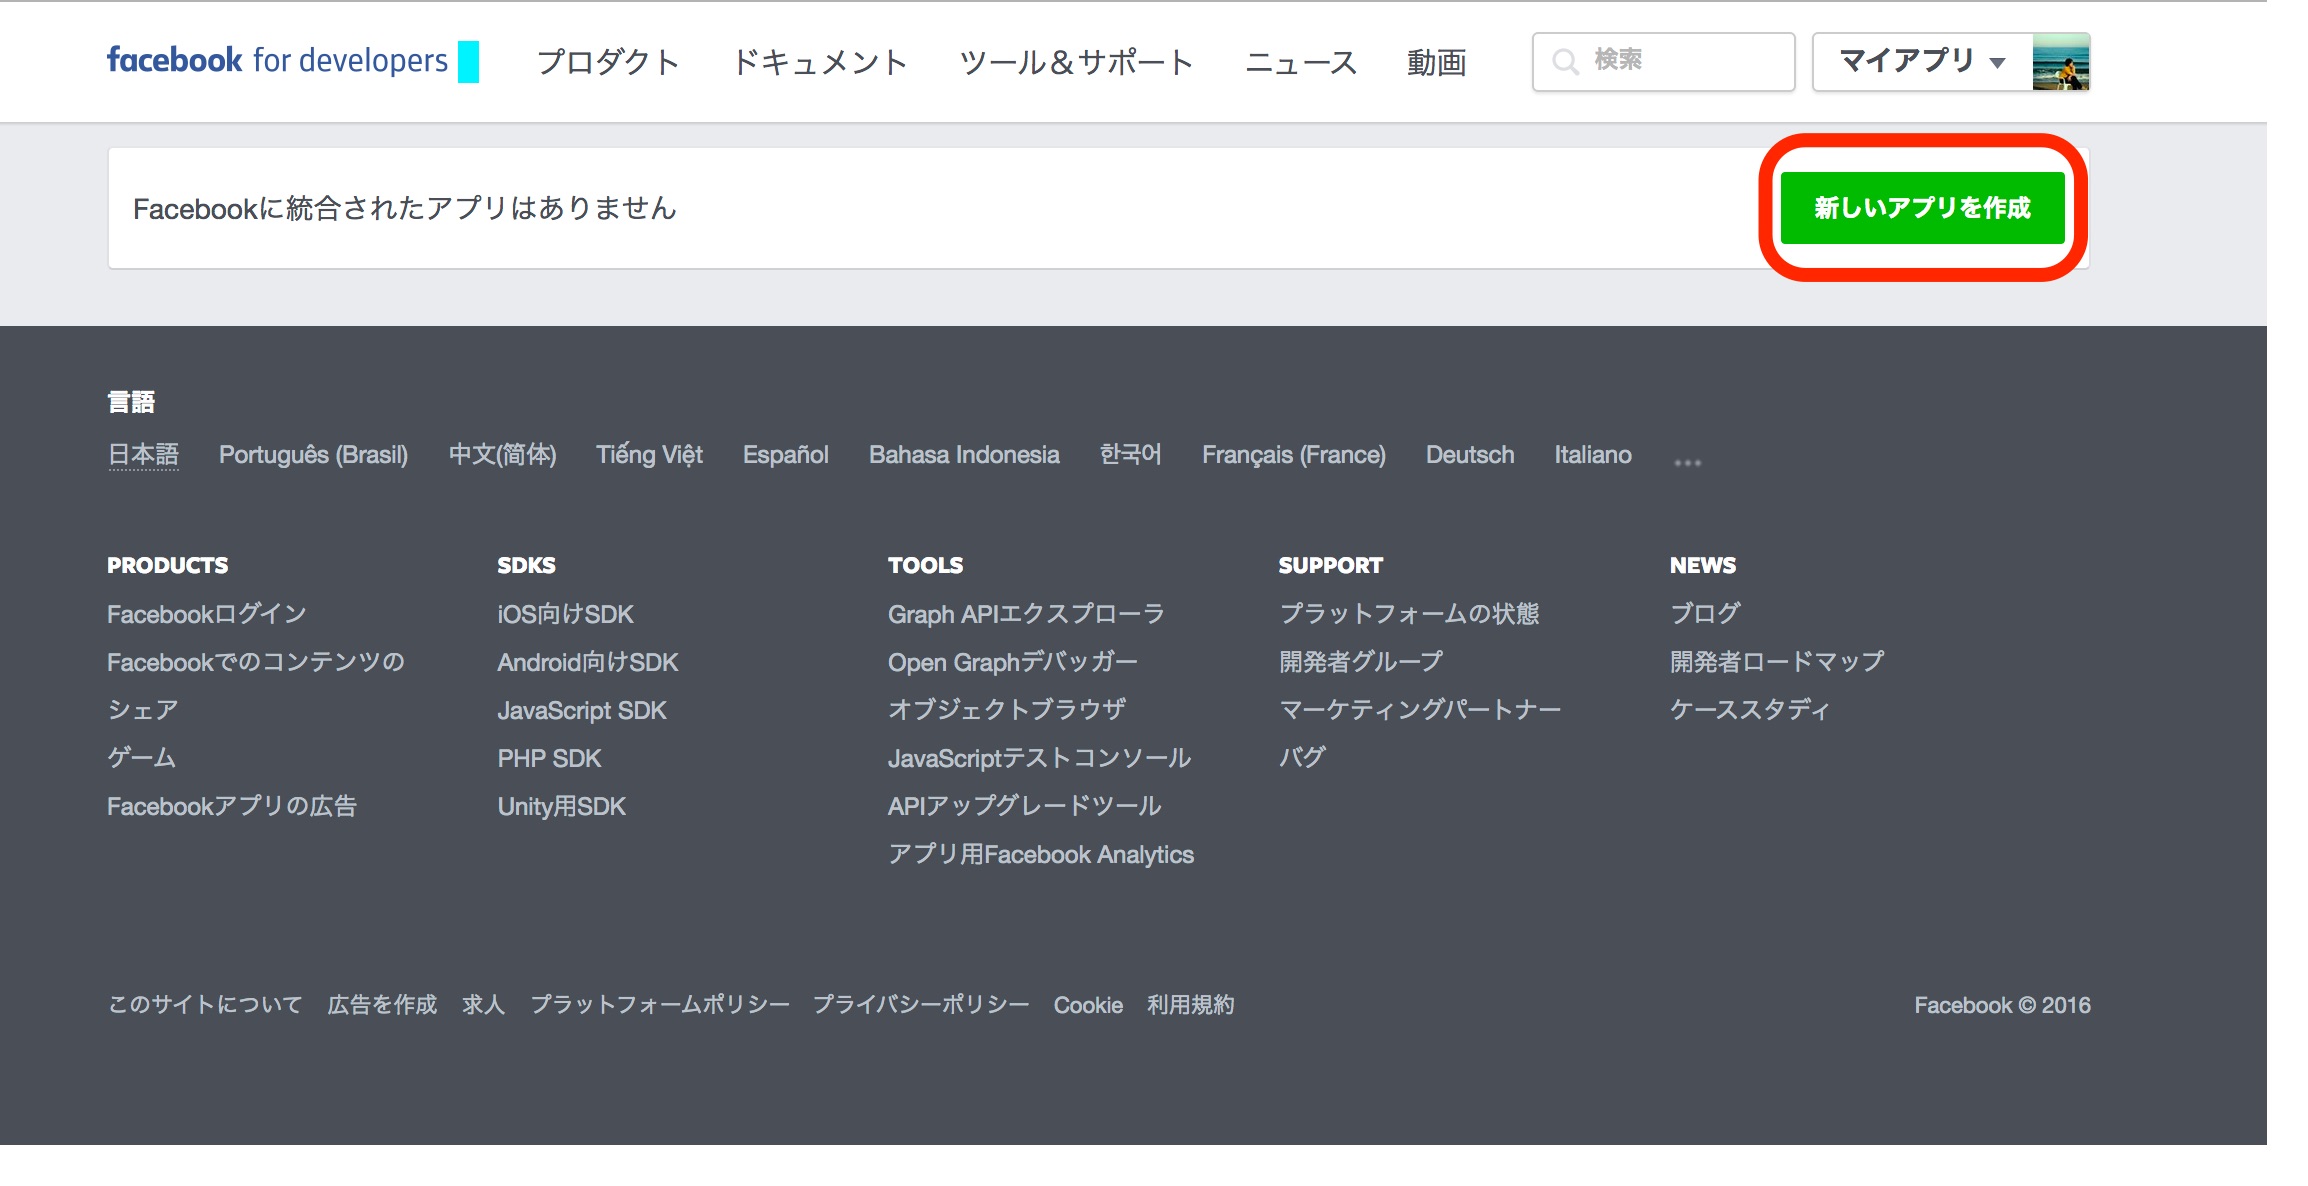This screenshot has height=1186, width=2308.
Task: Open マーケティングパートナー link
Action: pyautogui.click(x=1420, y=710)
